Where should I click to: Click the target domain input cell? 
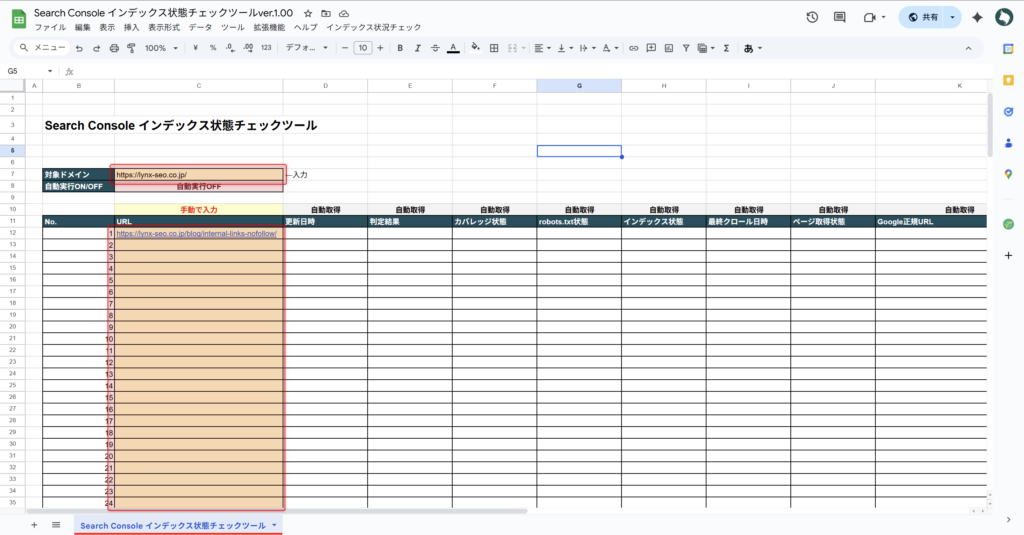click(199, 174)
